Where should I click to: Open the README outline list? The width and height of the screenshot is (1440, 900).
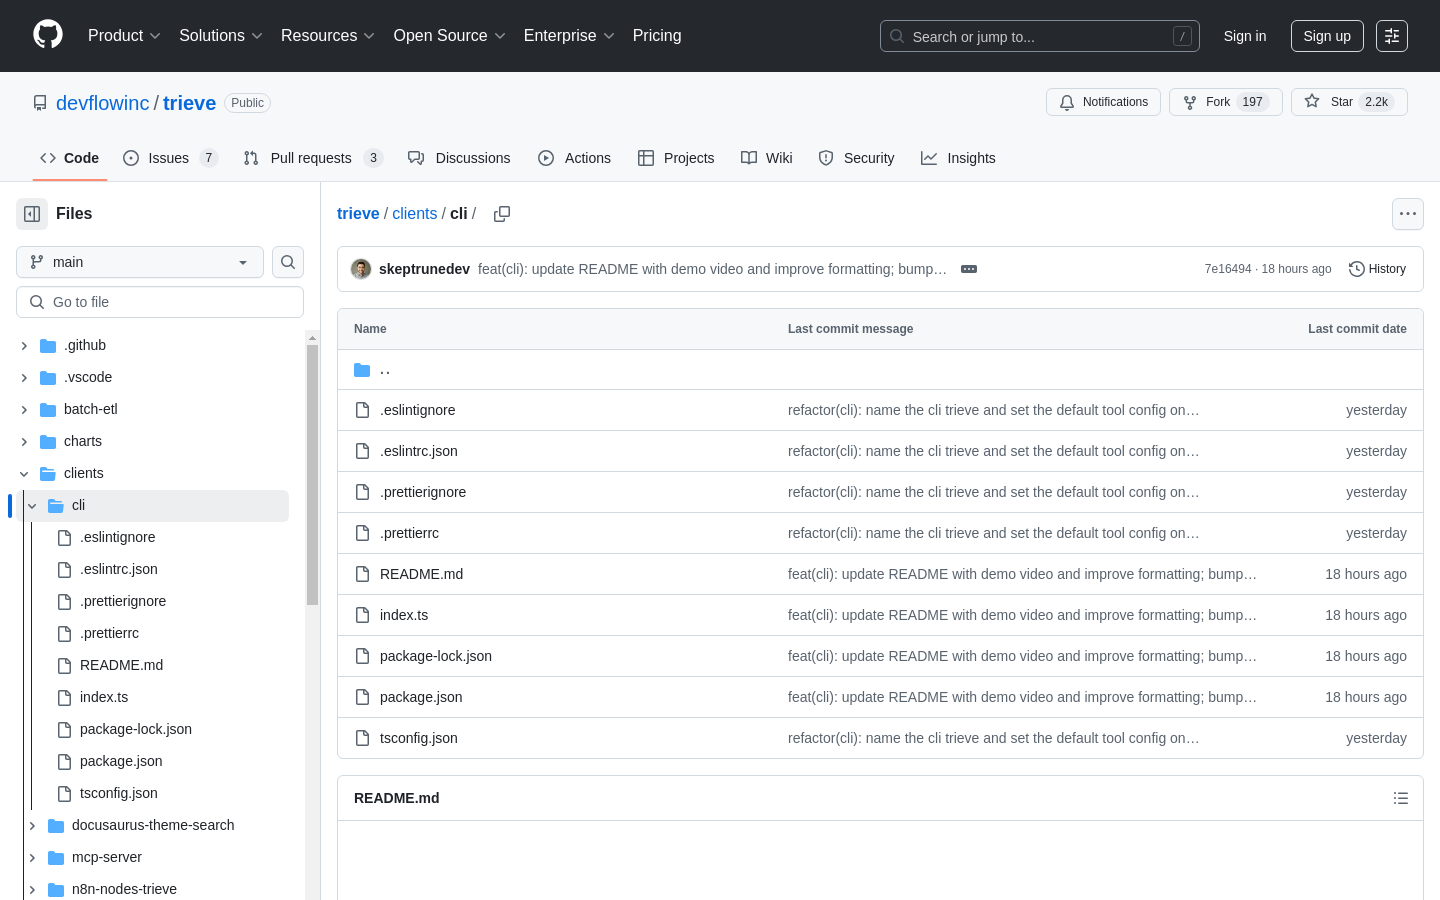tap(1401, 798)
